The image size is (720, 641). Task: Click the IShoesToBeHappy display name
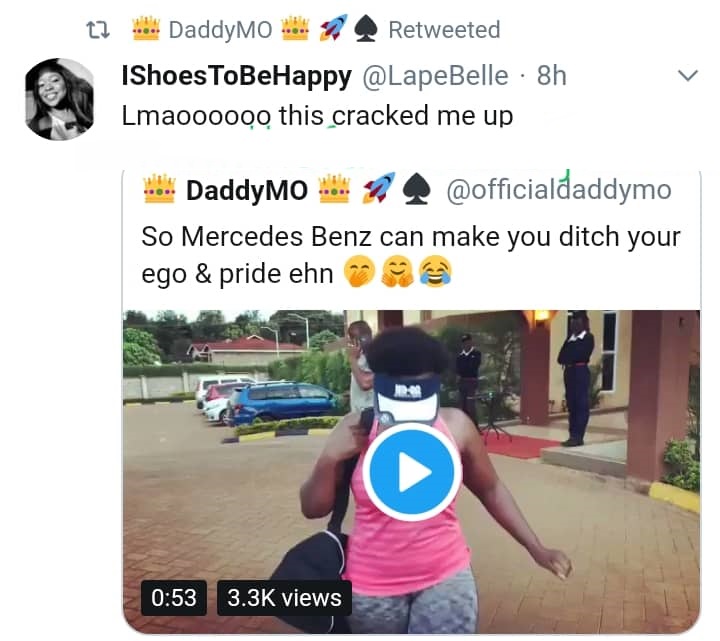click(x=236, y=76)
